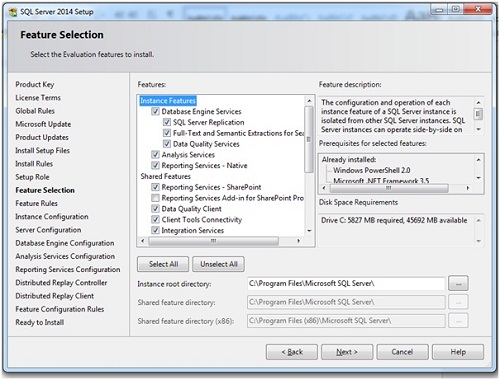Image resolution: width=500 pixels, height=380 pixels.
Task: Select Feature Rules step in sidebar
Action: pos(36,203)
